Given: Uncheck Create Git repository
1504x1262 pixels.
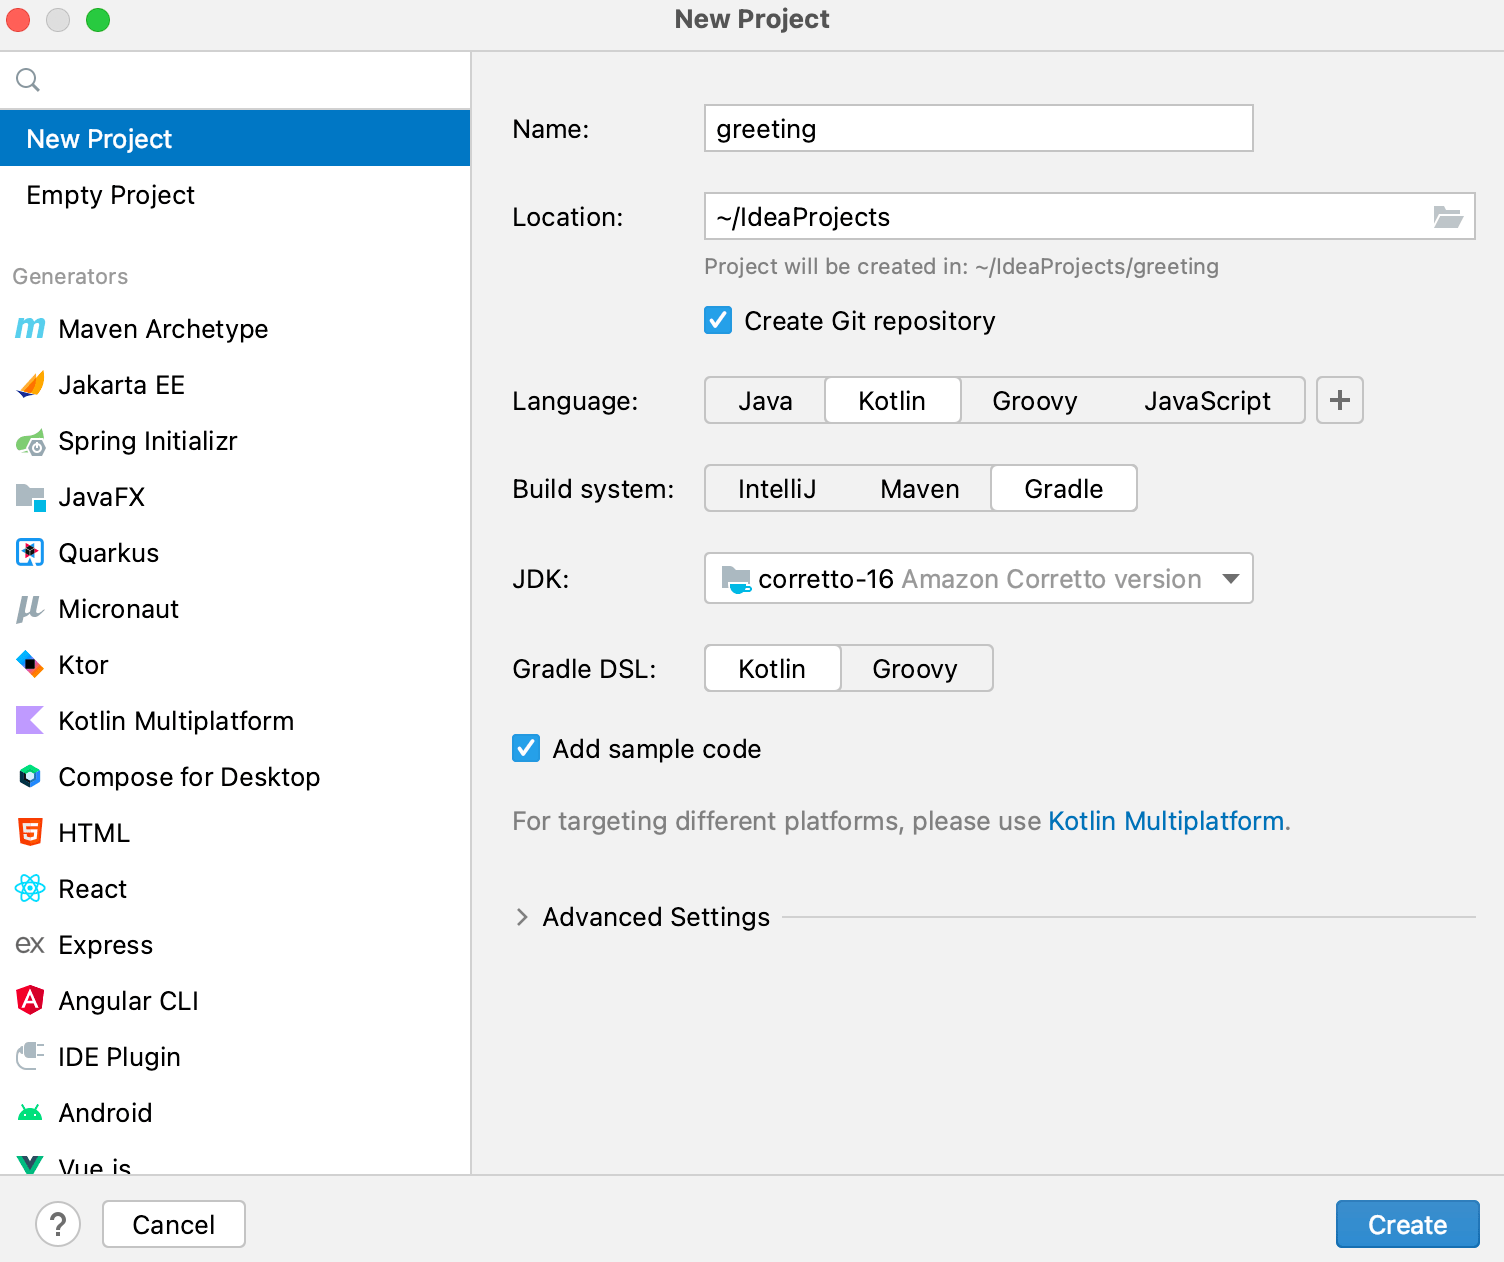Looking at the screenshot, I should [x=718, y=320].
